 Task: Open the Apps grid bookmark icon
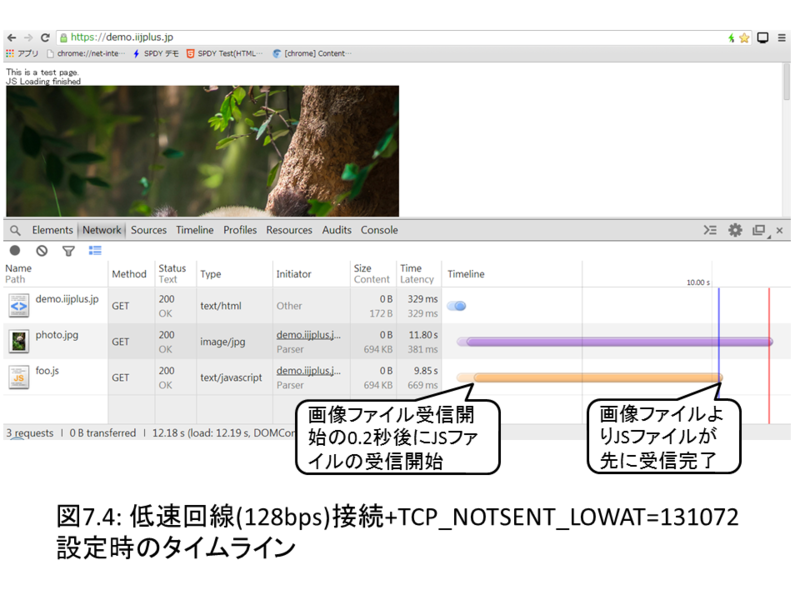(x=10, y=54)
